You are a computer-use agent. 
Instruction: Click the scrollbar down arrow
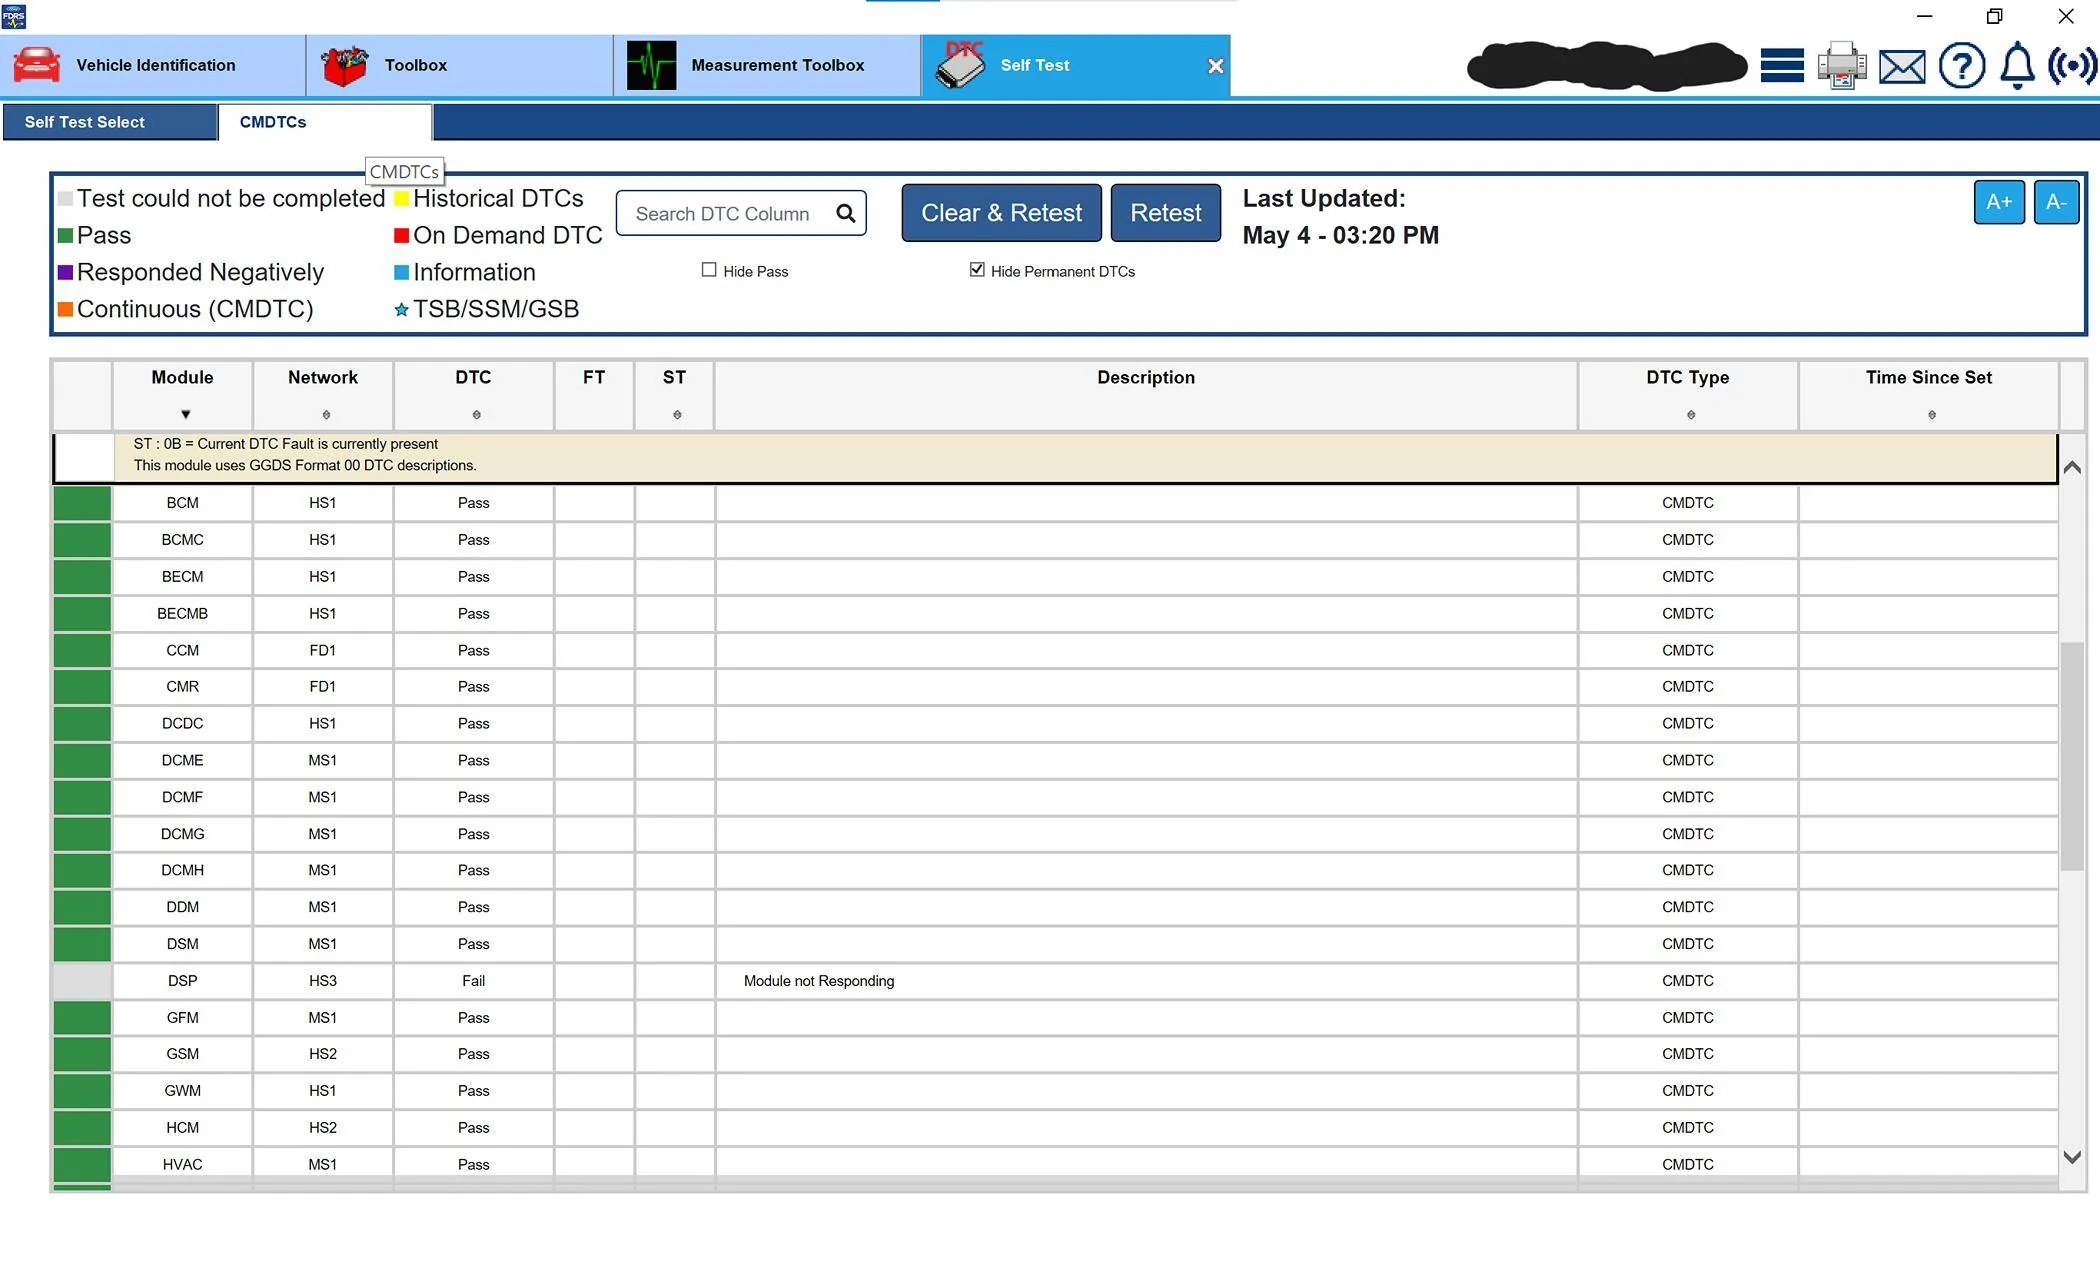point(2072,1157)
